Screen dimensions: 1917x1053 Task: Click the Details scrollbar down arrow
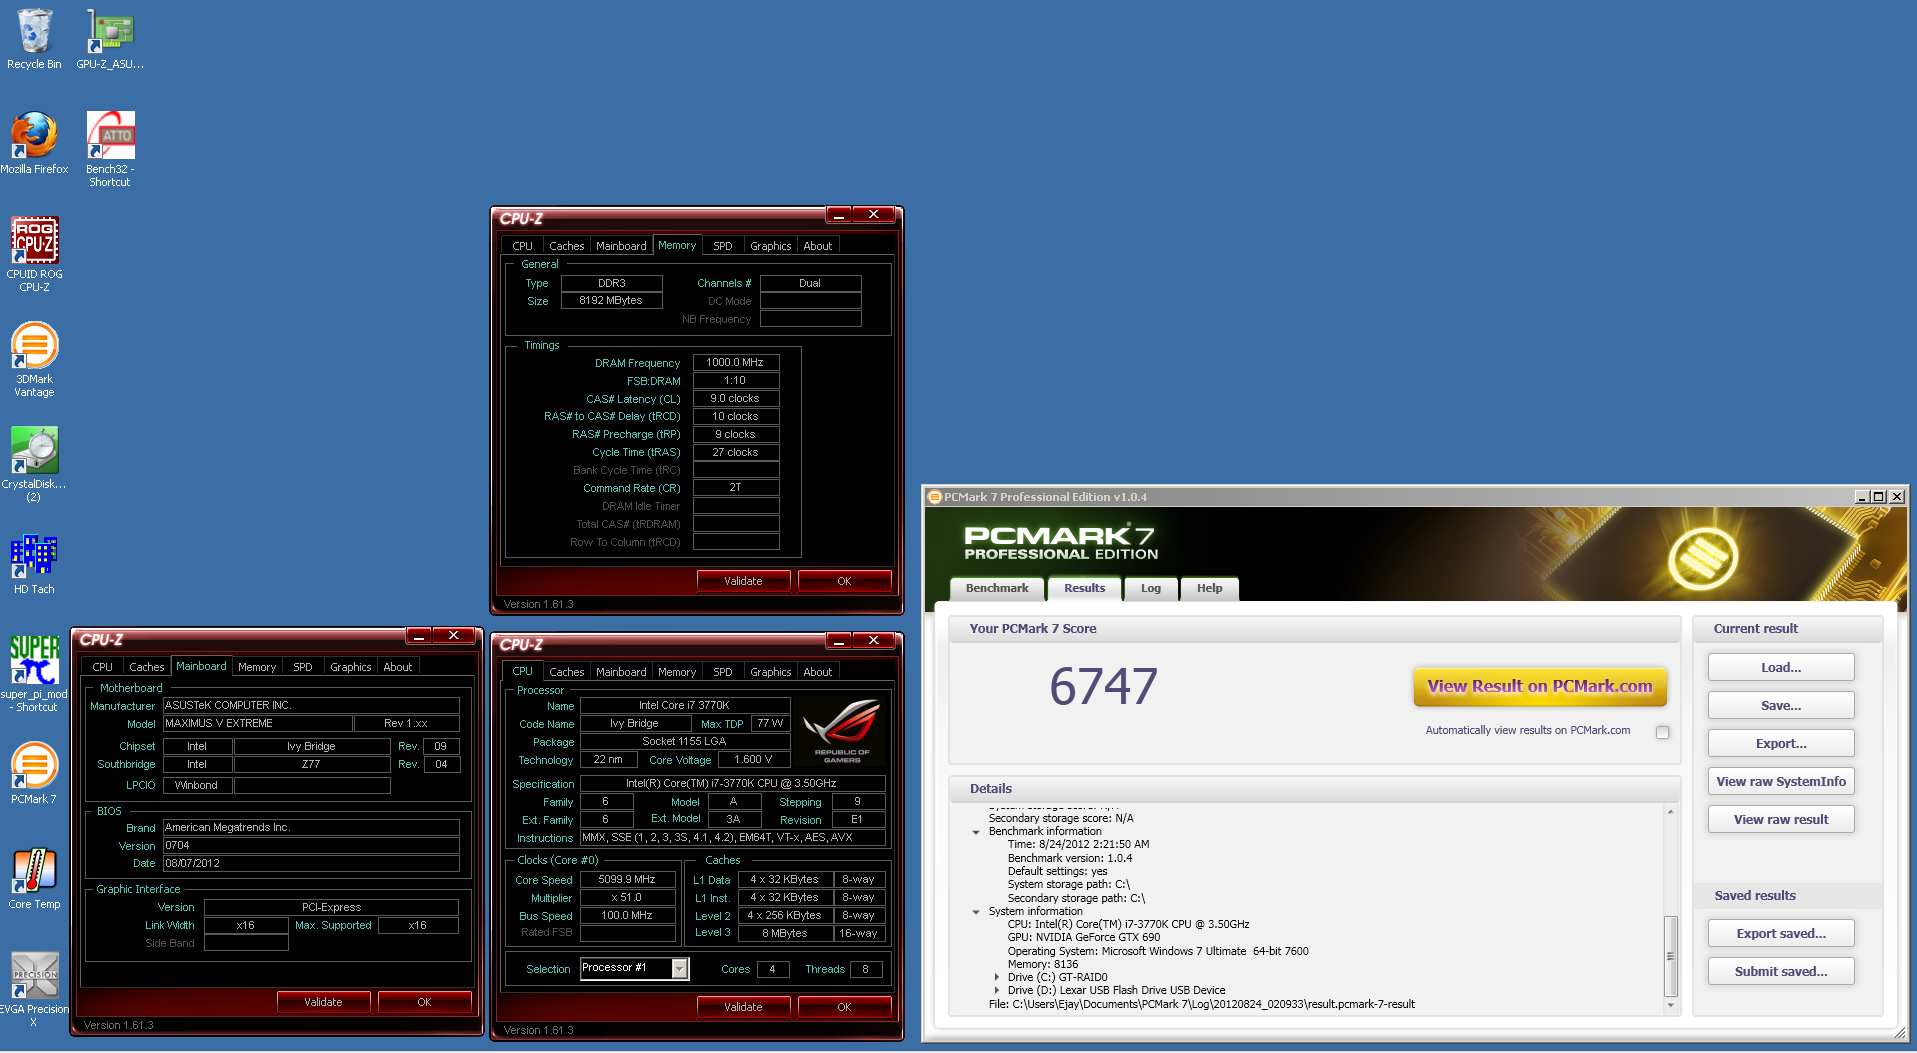[x=1670, y=1006]
